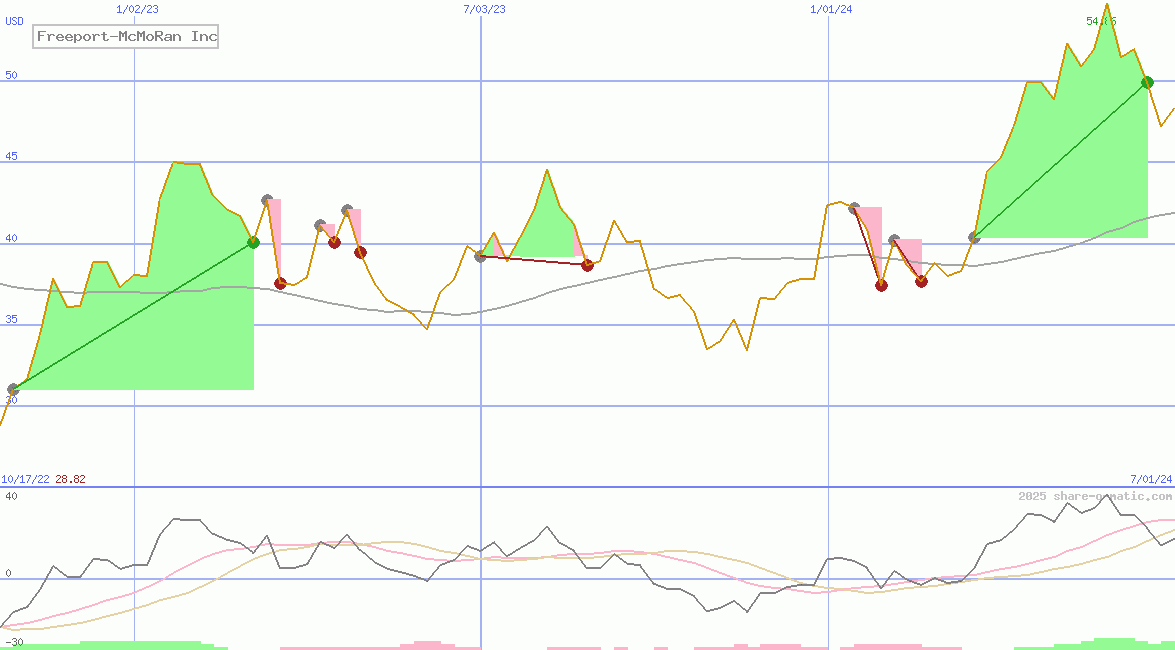
Task: Select the green exit marker at 50 USD
Action: point(1147,82)
